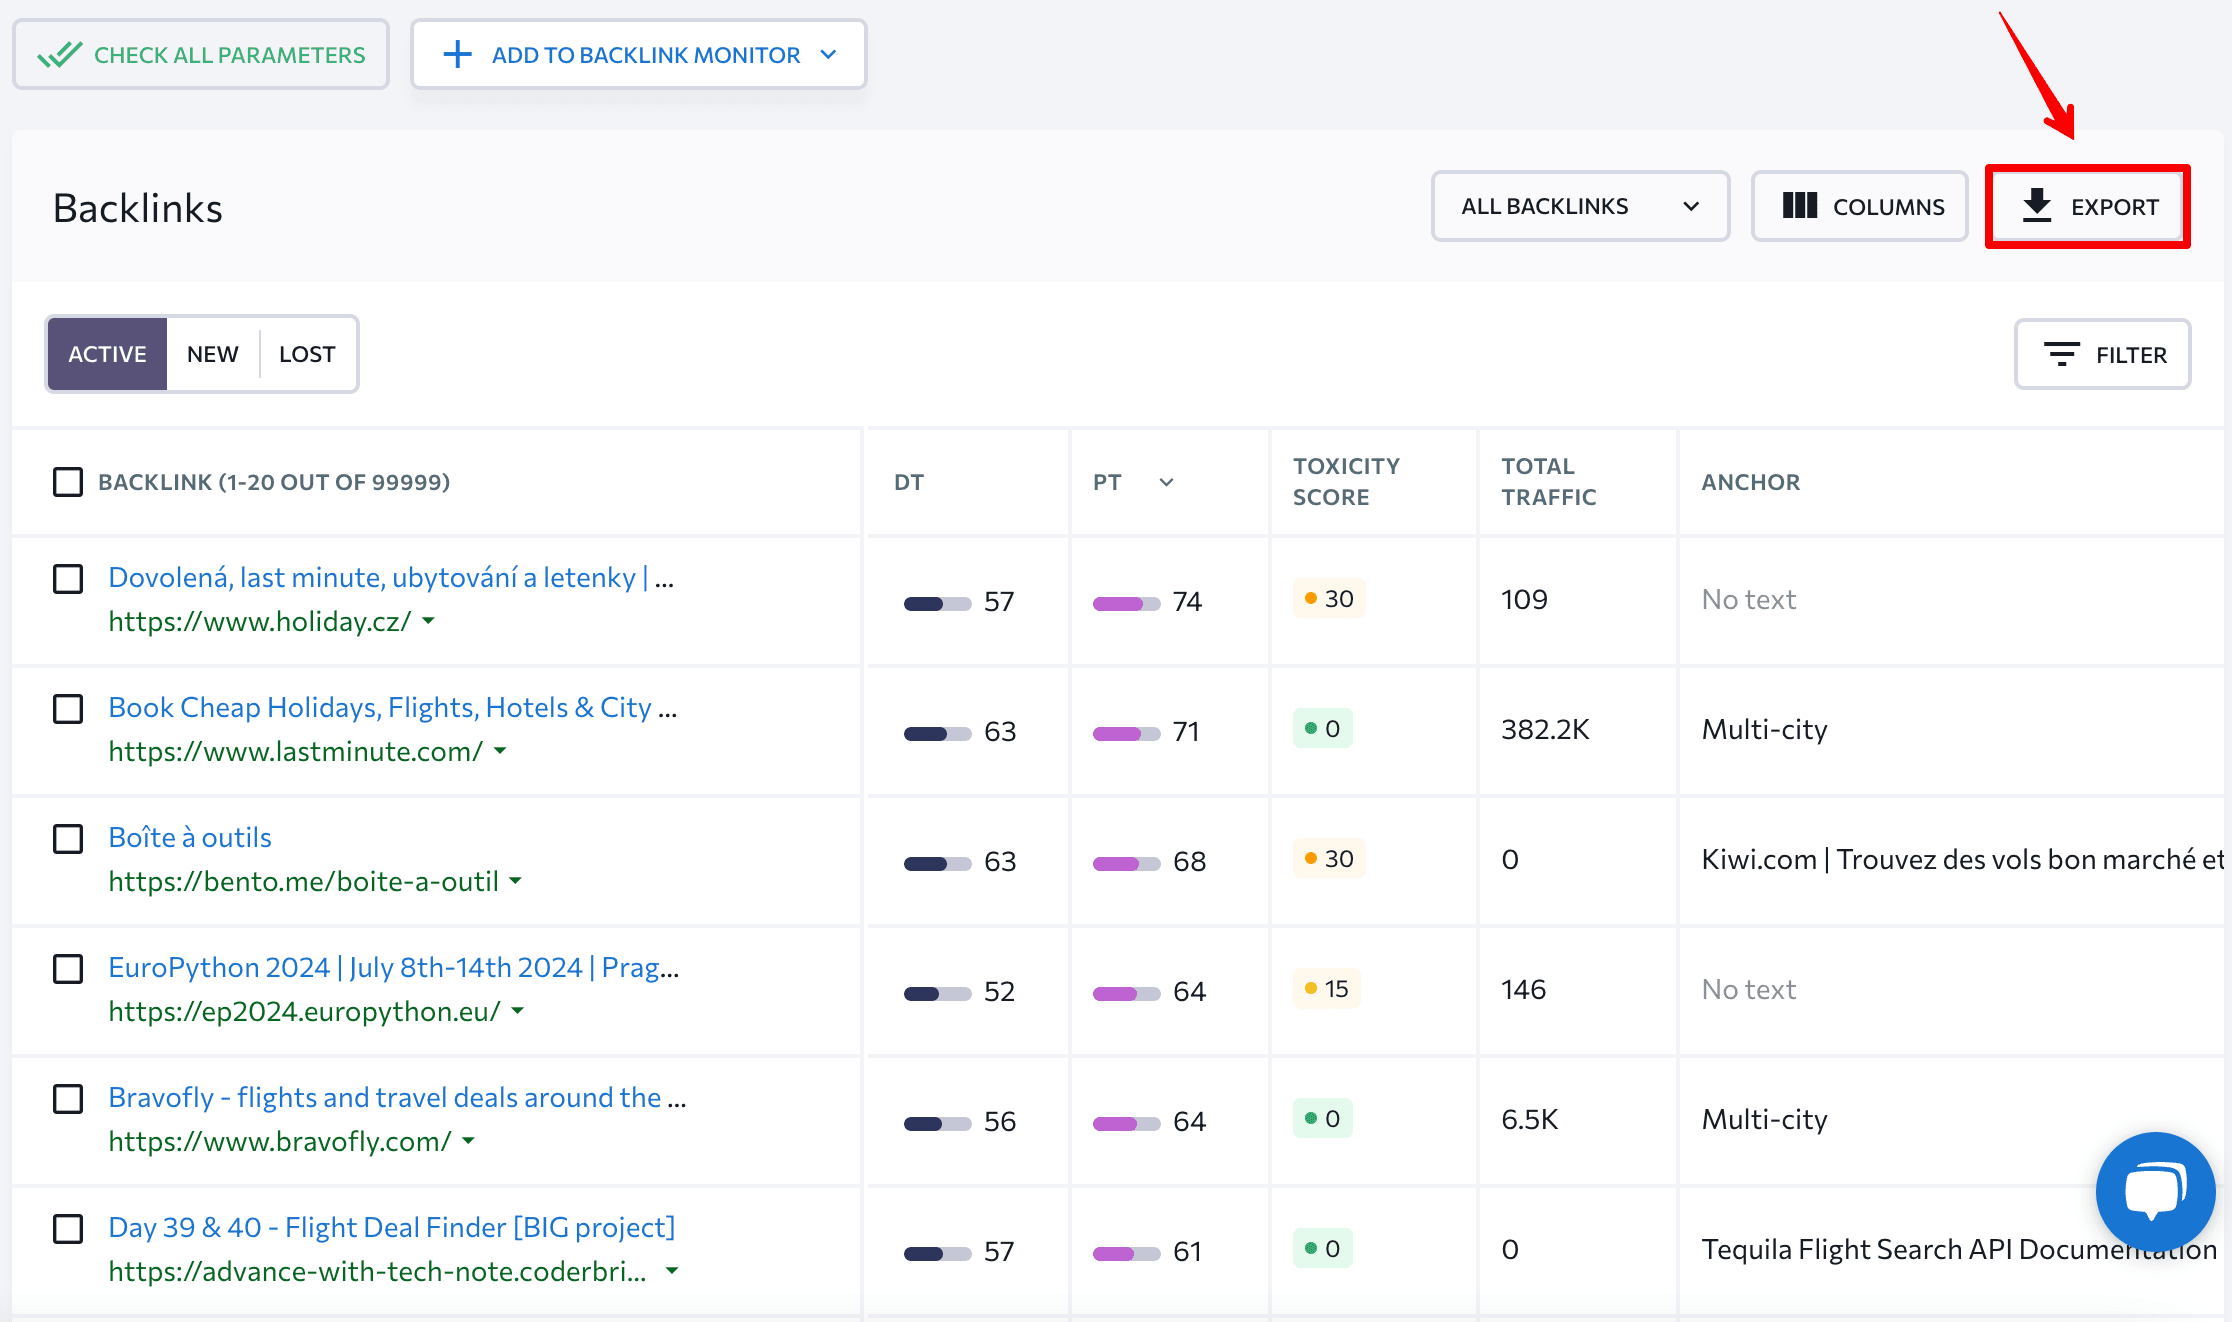The image size is (2232, 1322).
Task: Click the download arrow export icon
Action: pos(2037,205)
